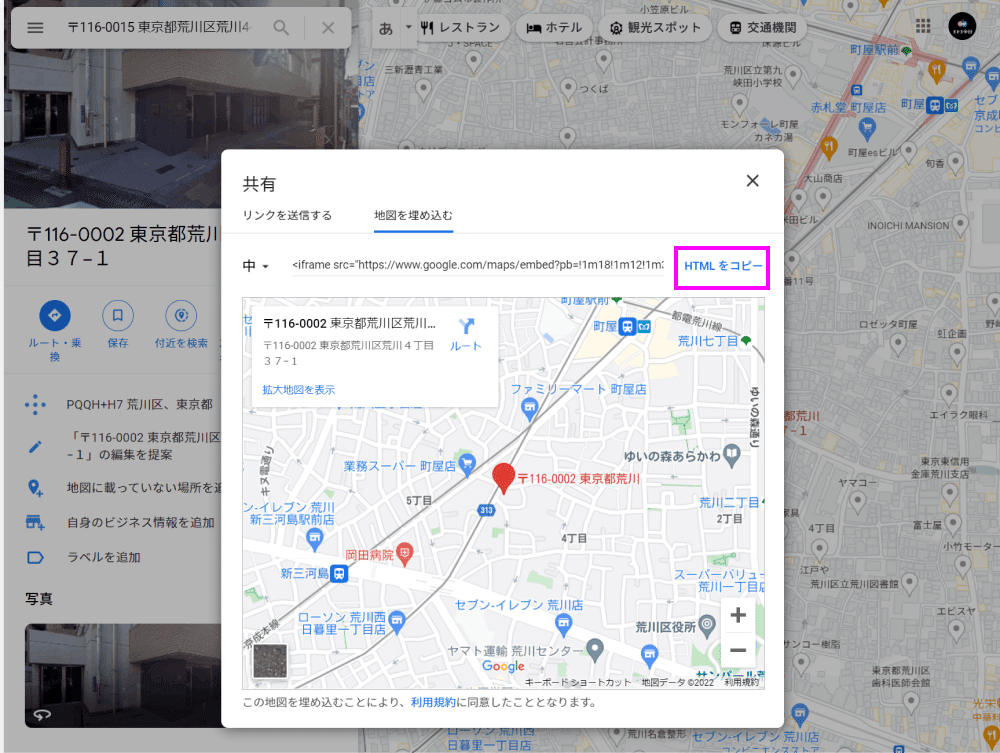Screen dimensions: 1000x753
Task: Click the iframe embed code field
Action: [x=478, y=265]
